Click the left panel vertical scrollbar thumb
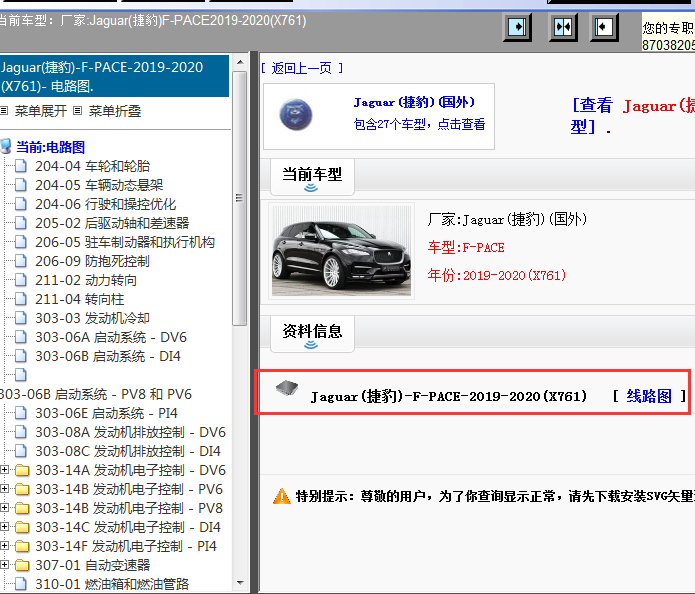695x594 pixels. [x=240, y=198]
